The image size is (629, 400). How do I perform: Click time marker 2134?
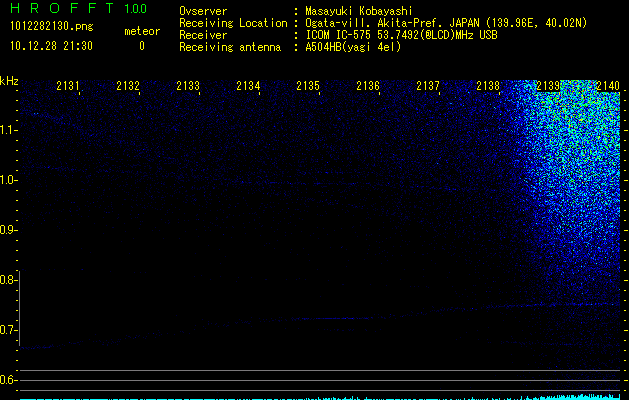coord(248,86)
